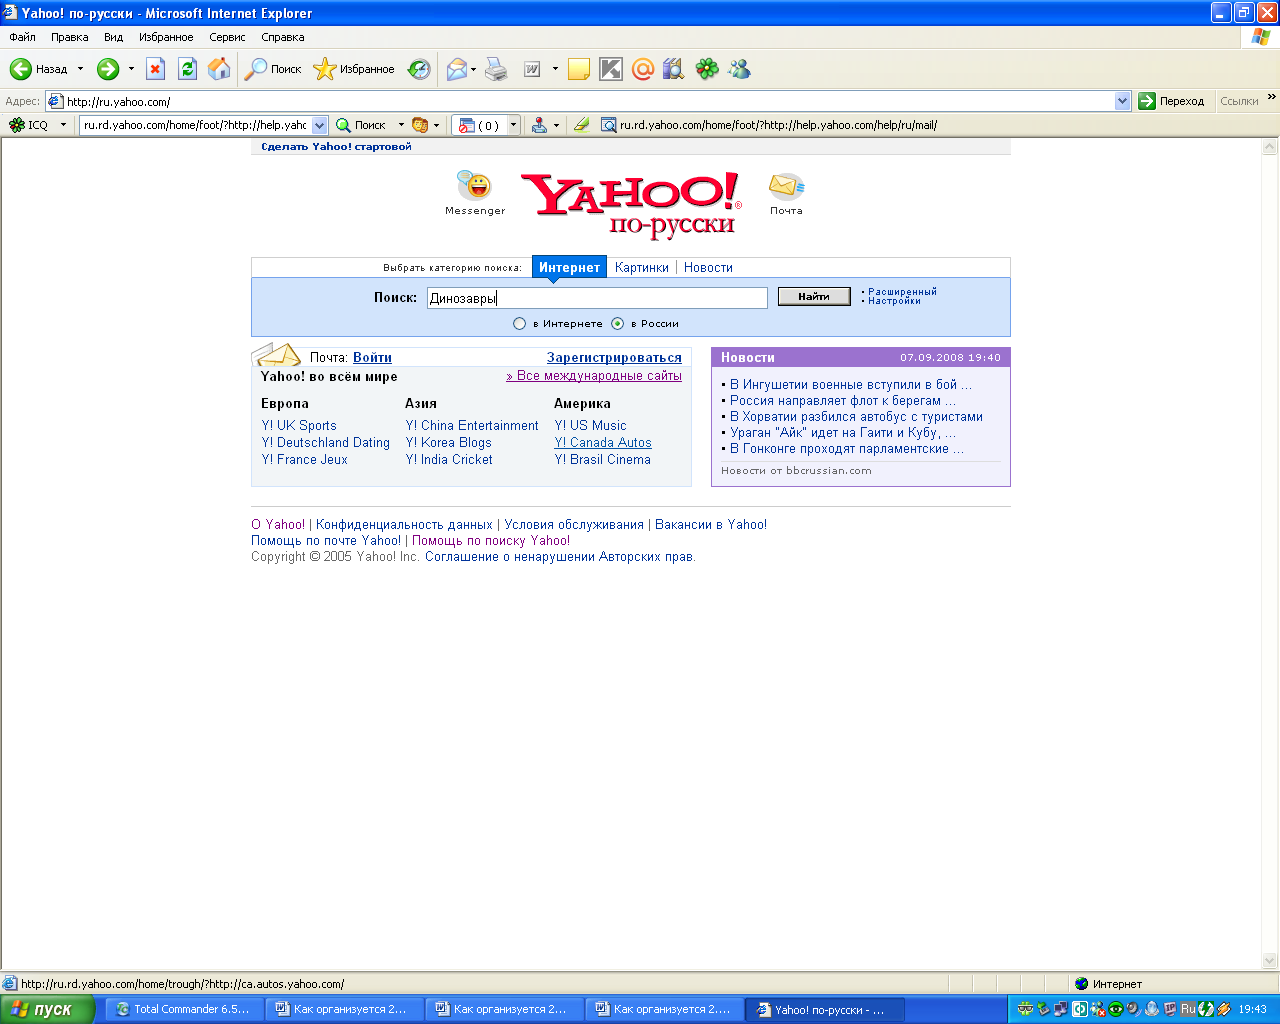This screenshot has height=1024, width=1280.
Task: Click the Войти mail login link
Action: pyautogui.click(x=372, y=357)
